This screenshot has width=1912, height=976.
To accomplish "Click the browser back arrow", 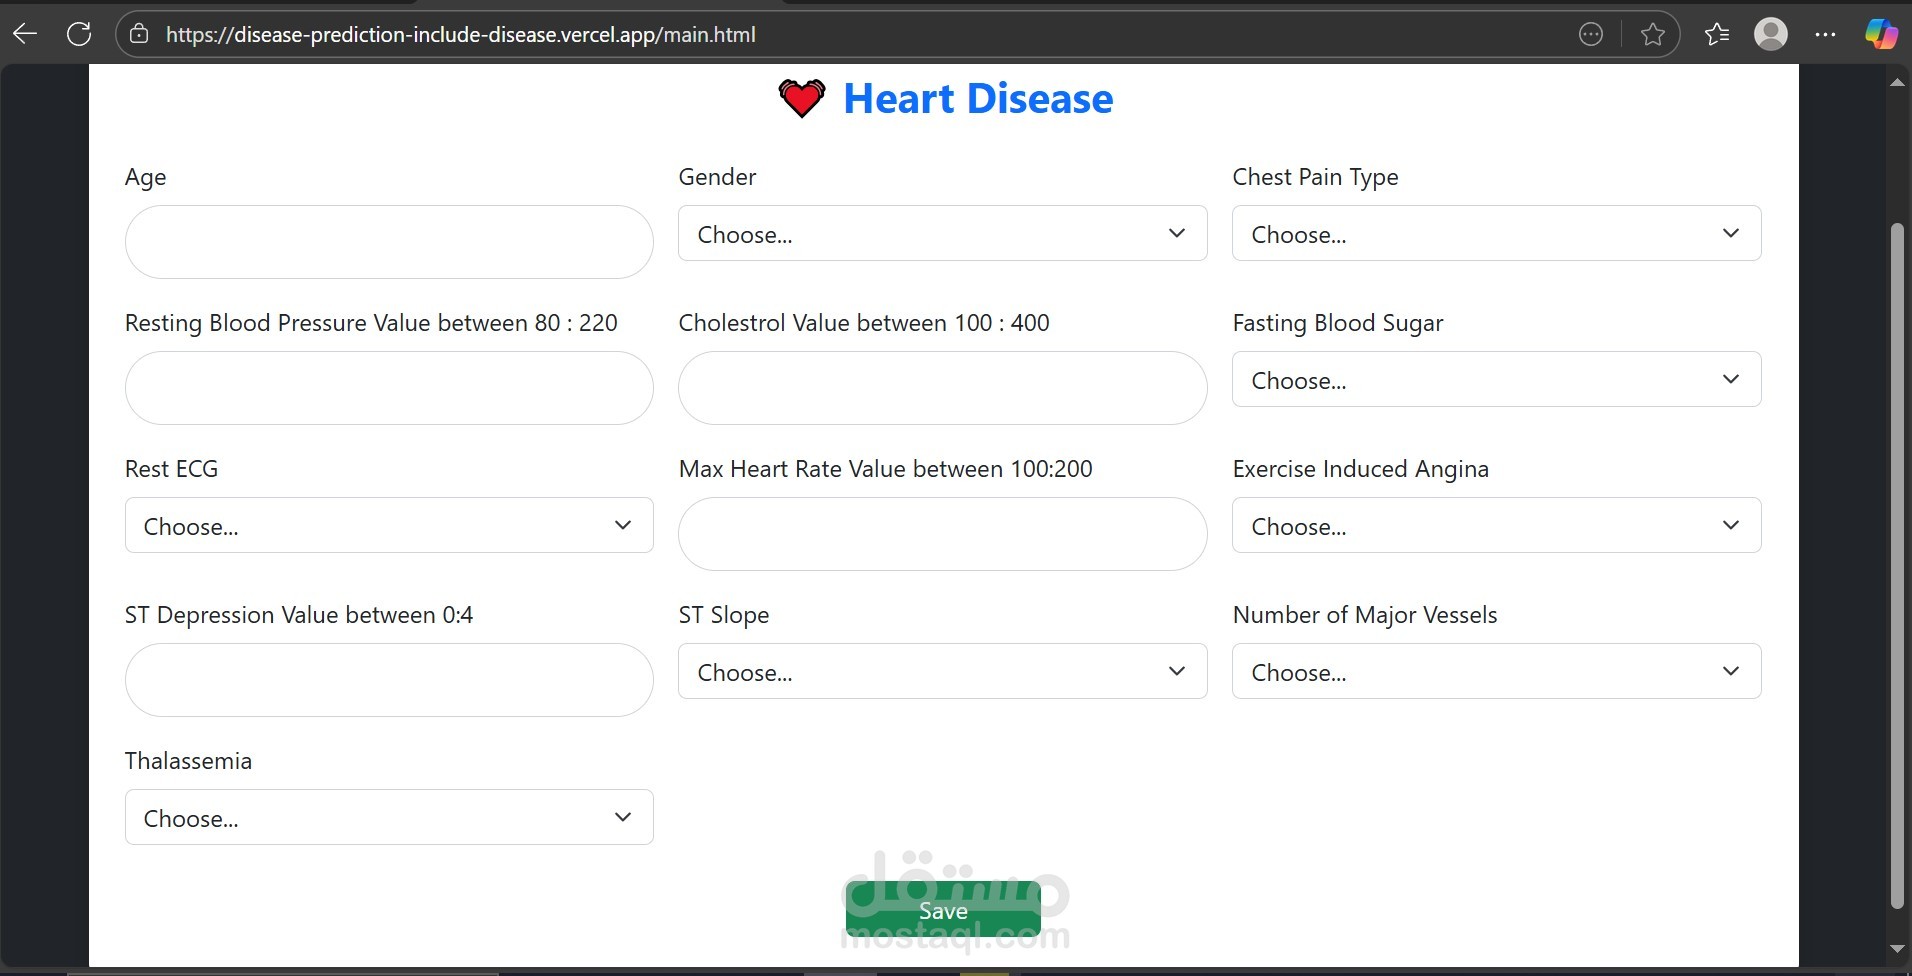I will point(25,34).
